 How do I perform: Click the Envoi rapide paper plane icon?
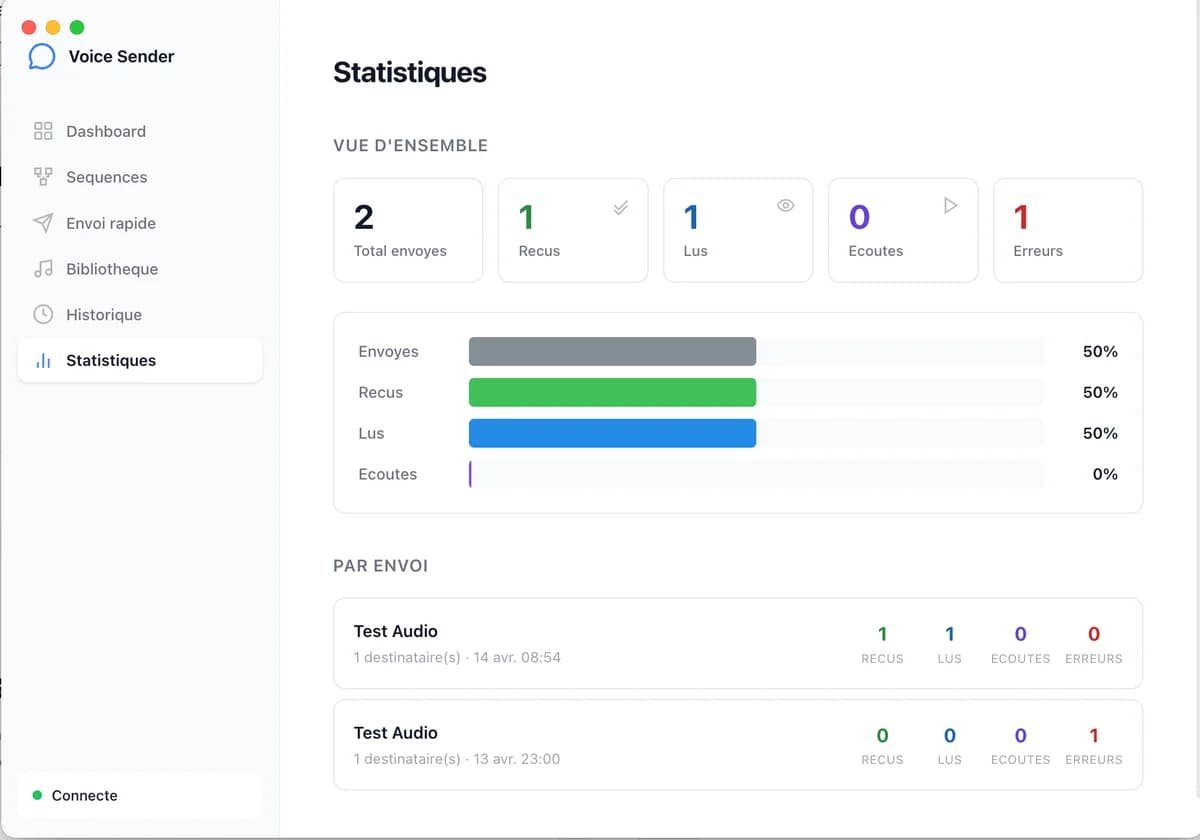(43, 223)
